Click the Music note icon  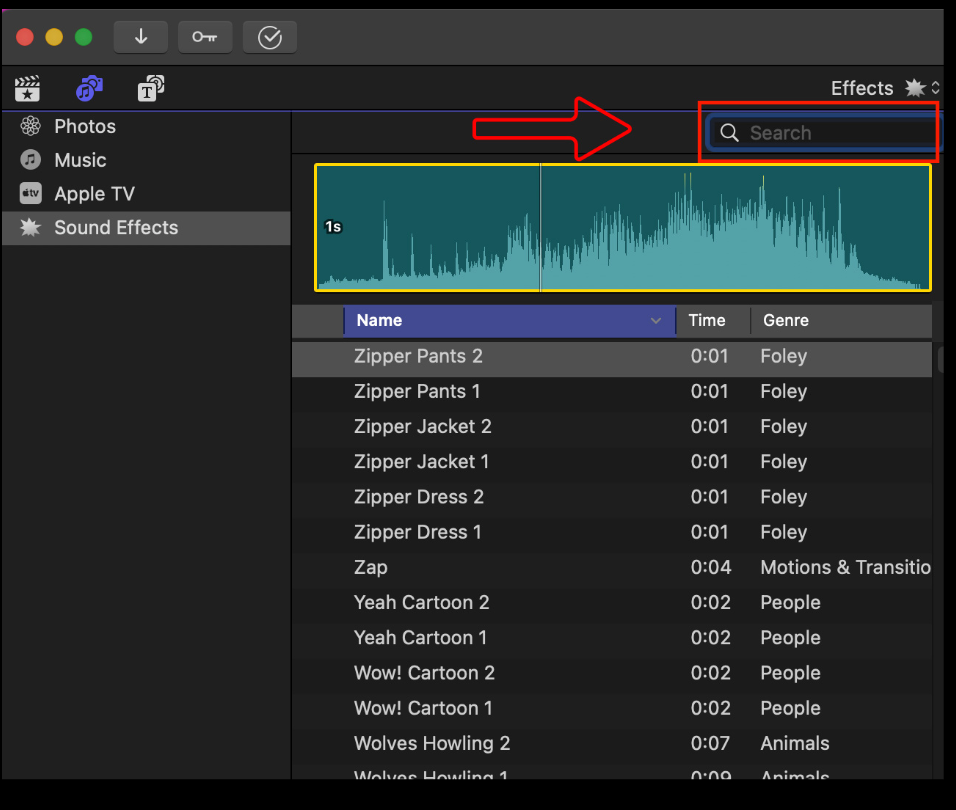click(30, 160)
